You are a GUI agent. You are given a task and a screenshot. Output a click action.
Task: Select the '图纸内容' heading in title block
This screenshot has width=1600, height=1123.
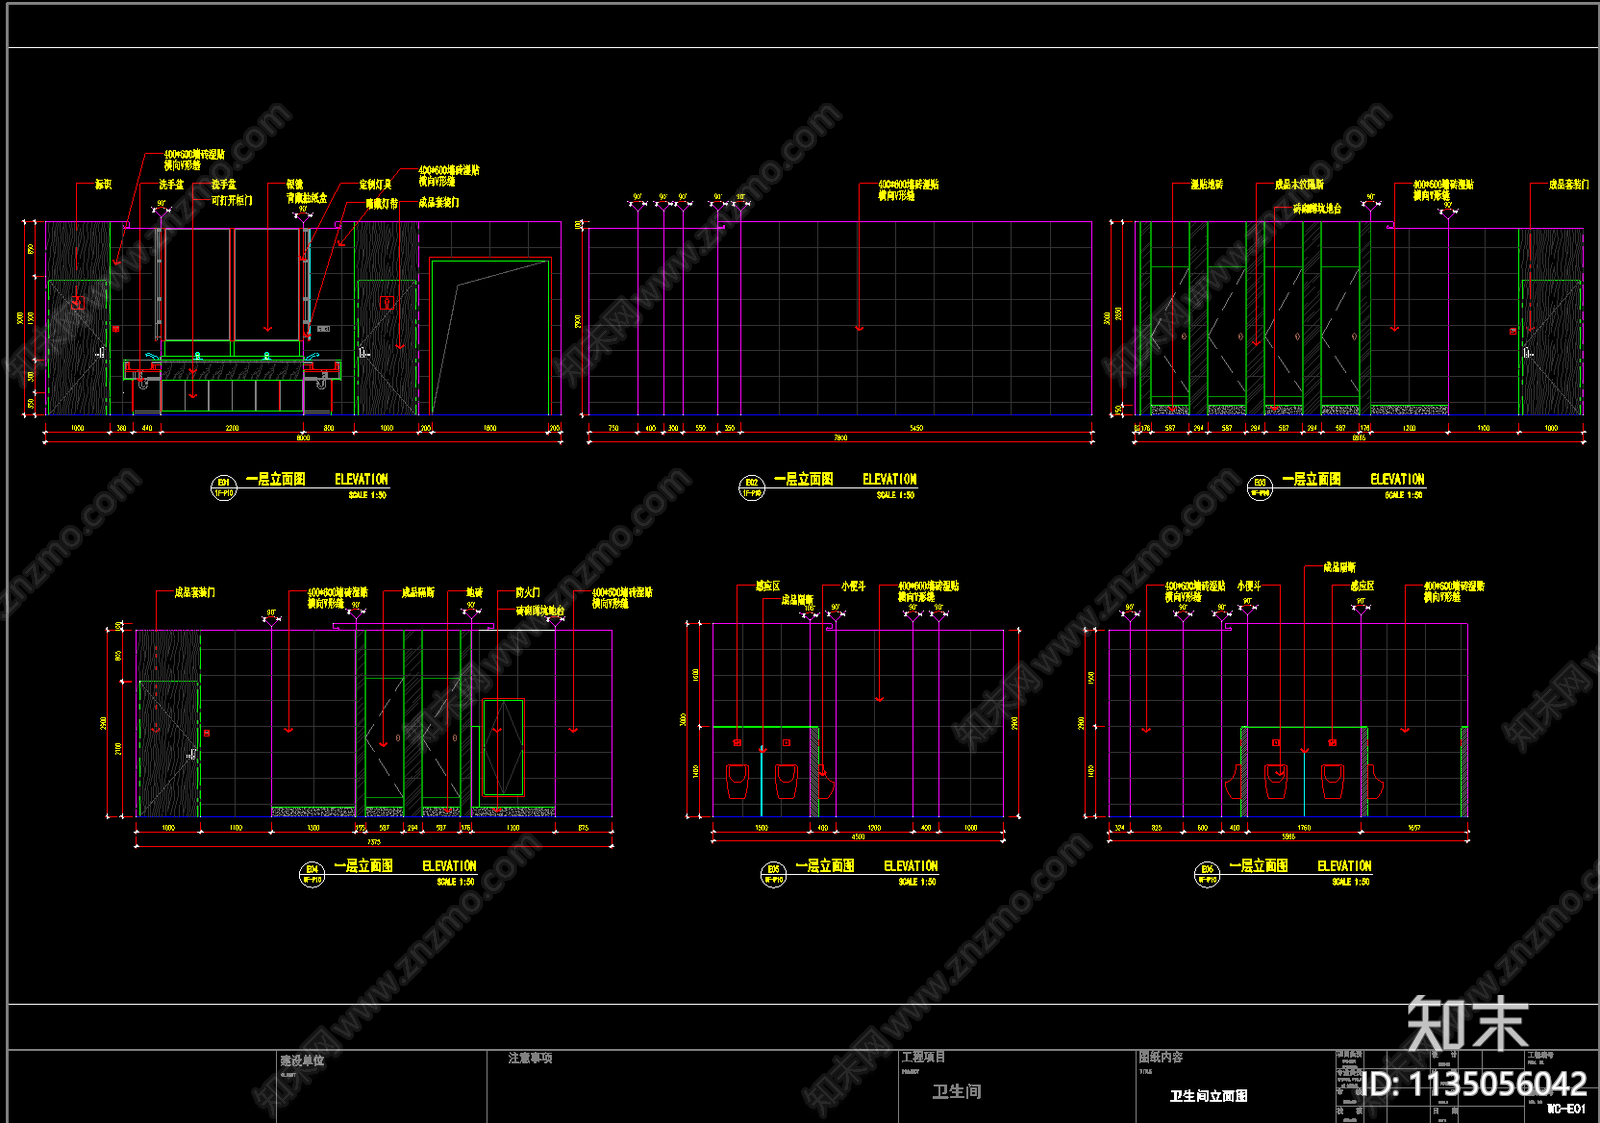[x=1161, y=1057]
